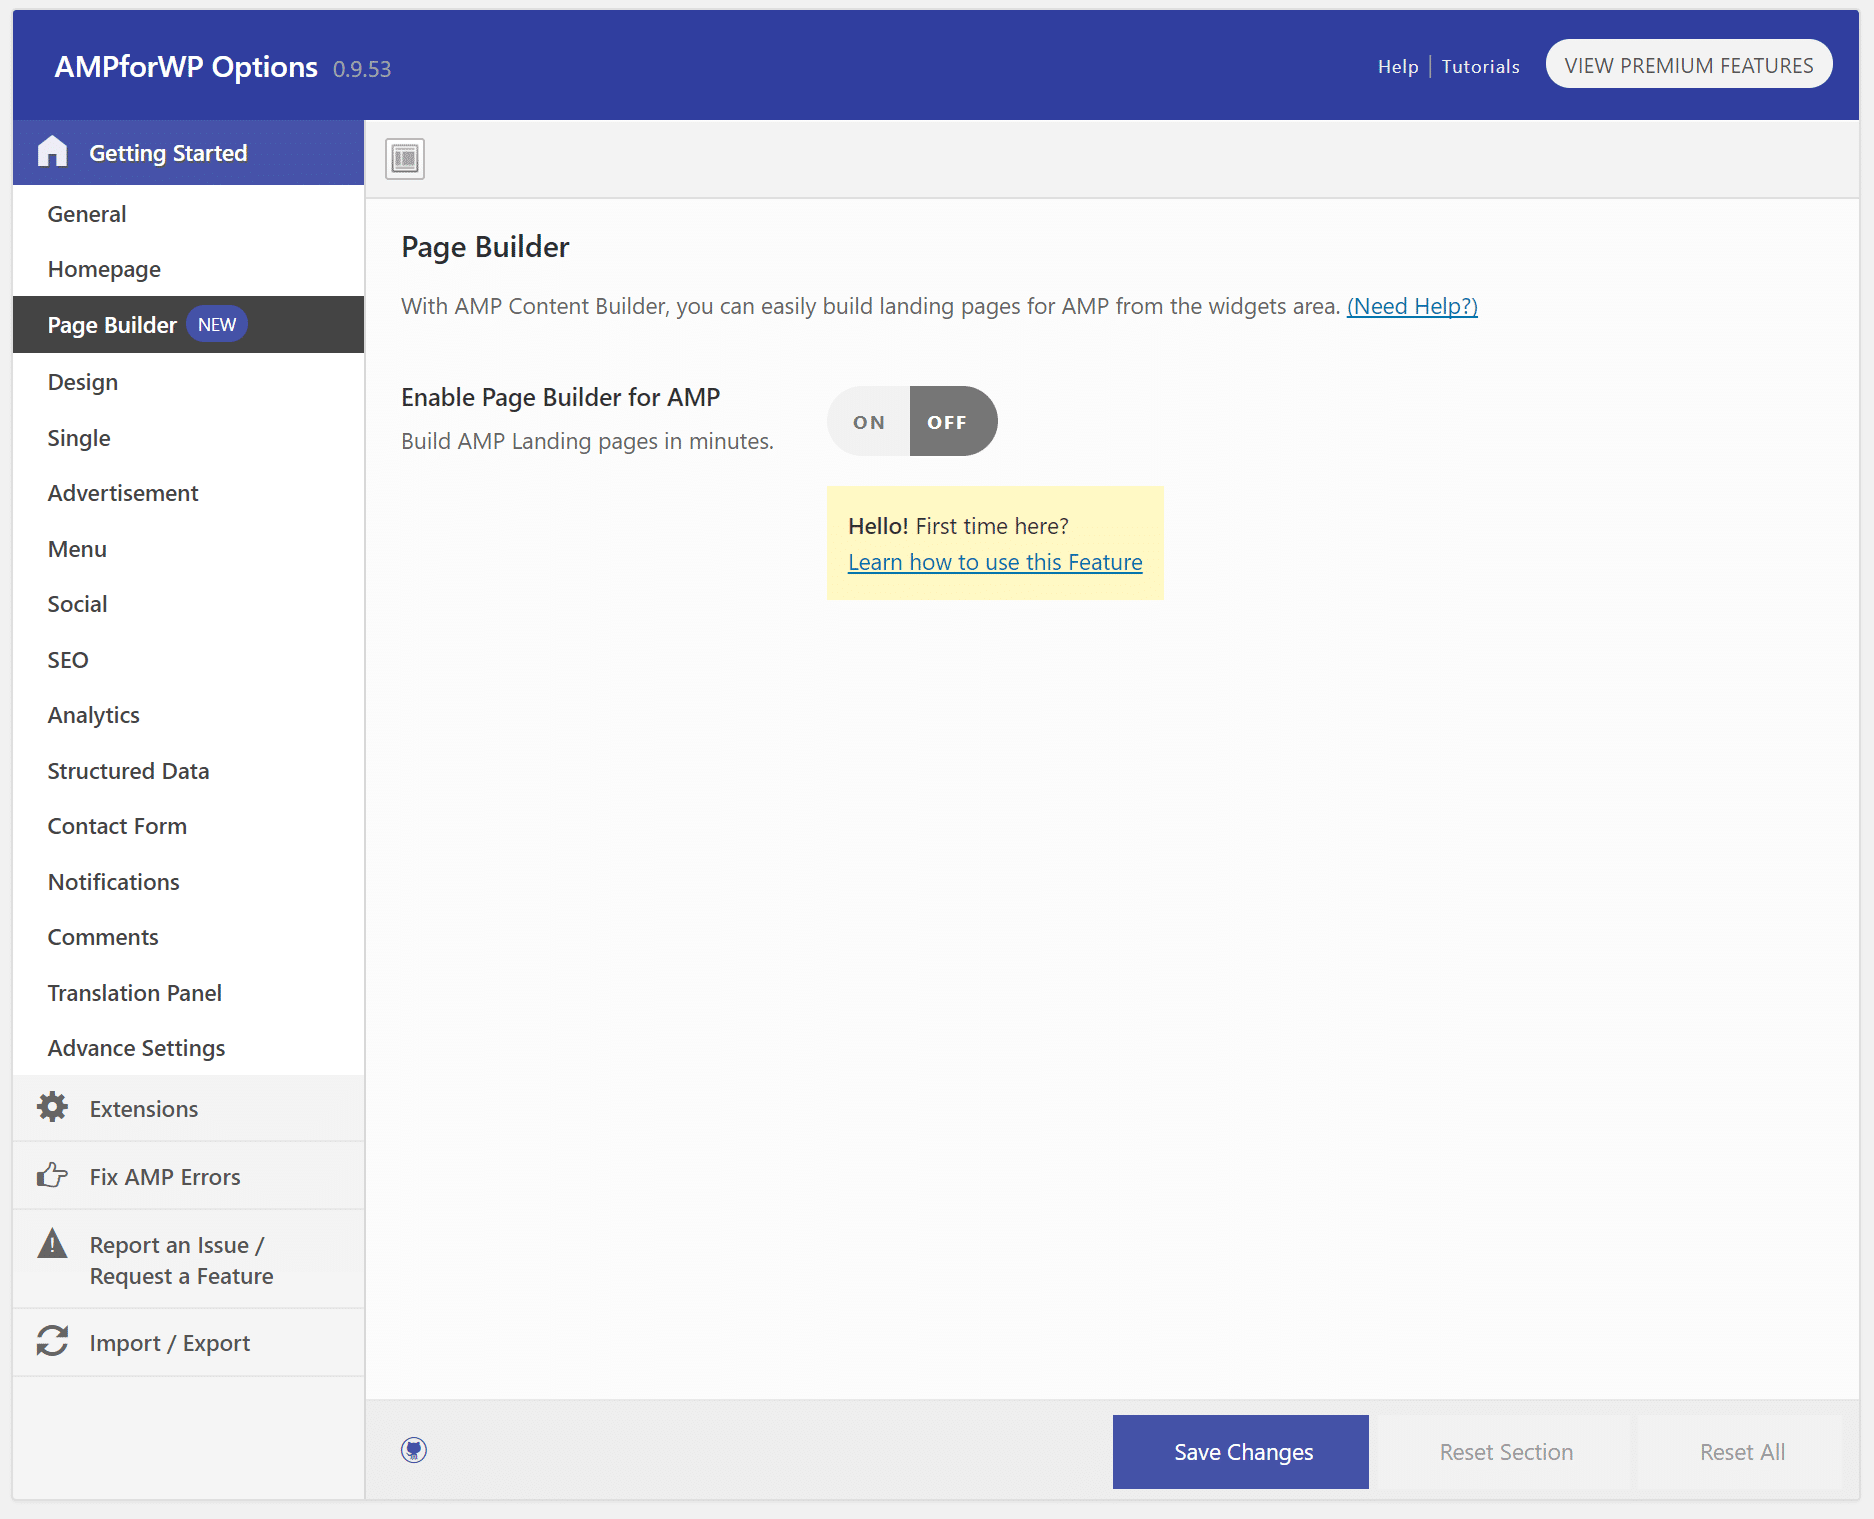This screenshot has height=1519, width=1874.
Task: Go to the Structured Data section
Action: coord(128,770)
